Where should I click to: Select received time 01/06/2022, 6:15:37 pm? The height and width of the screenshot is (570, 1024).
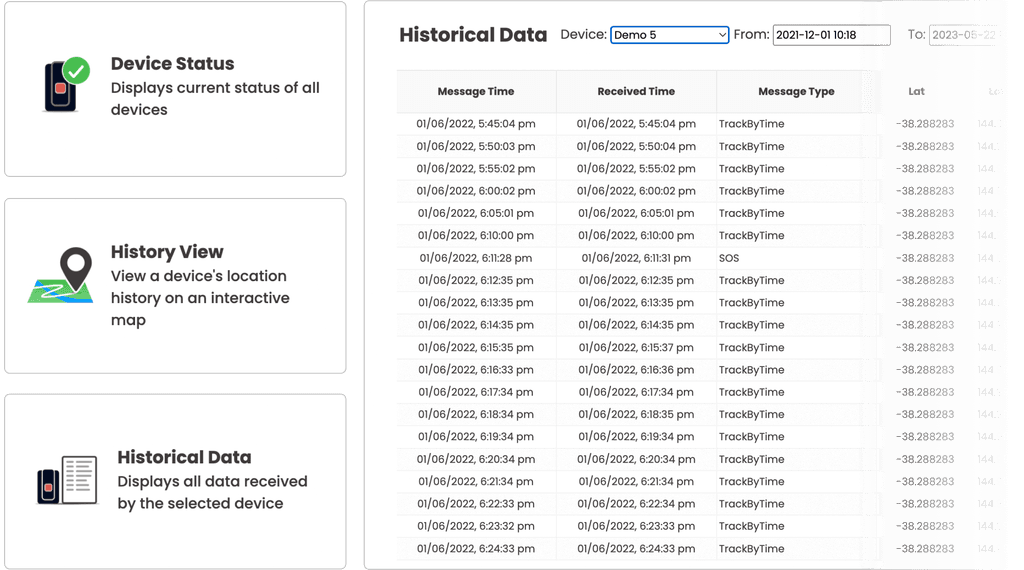pos(636,347)
